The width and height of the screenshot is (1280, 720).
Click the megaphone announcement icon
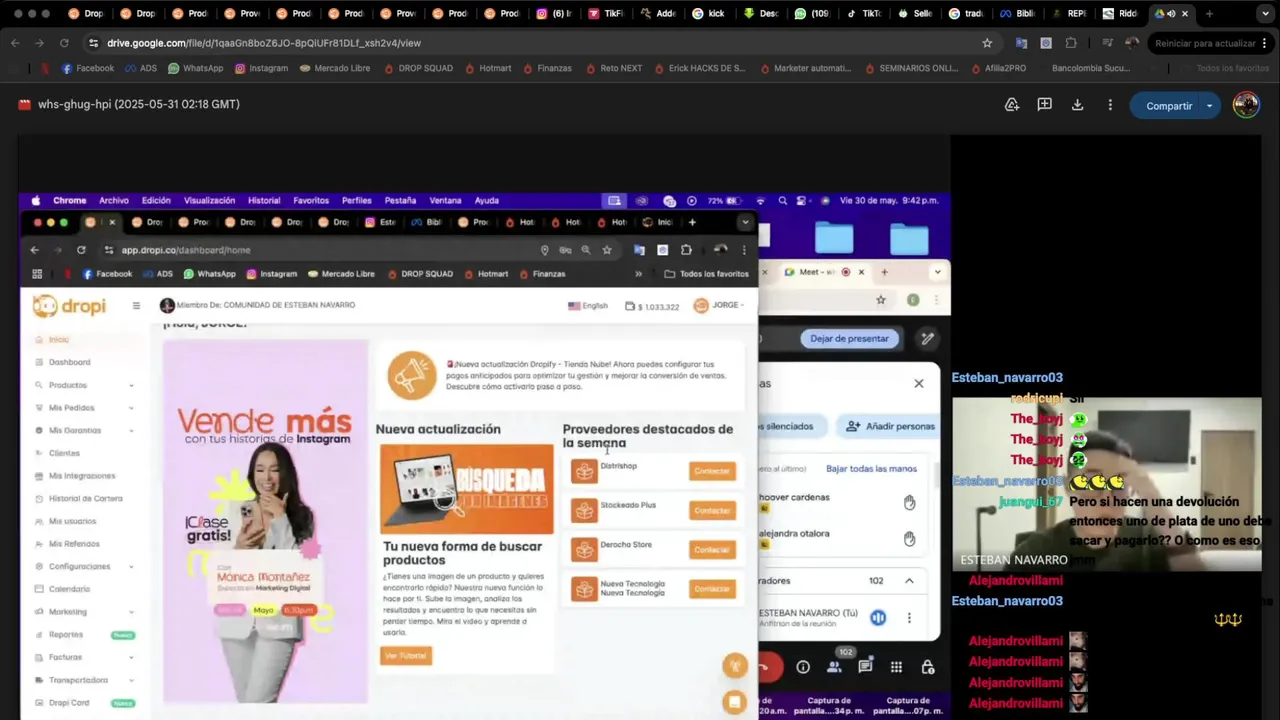point(410,376)
